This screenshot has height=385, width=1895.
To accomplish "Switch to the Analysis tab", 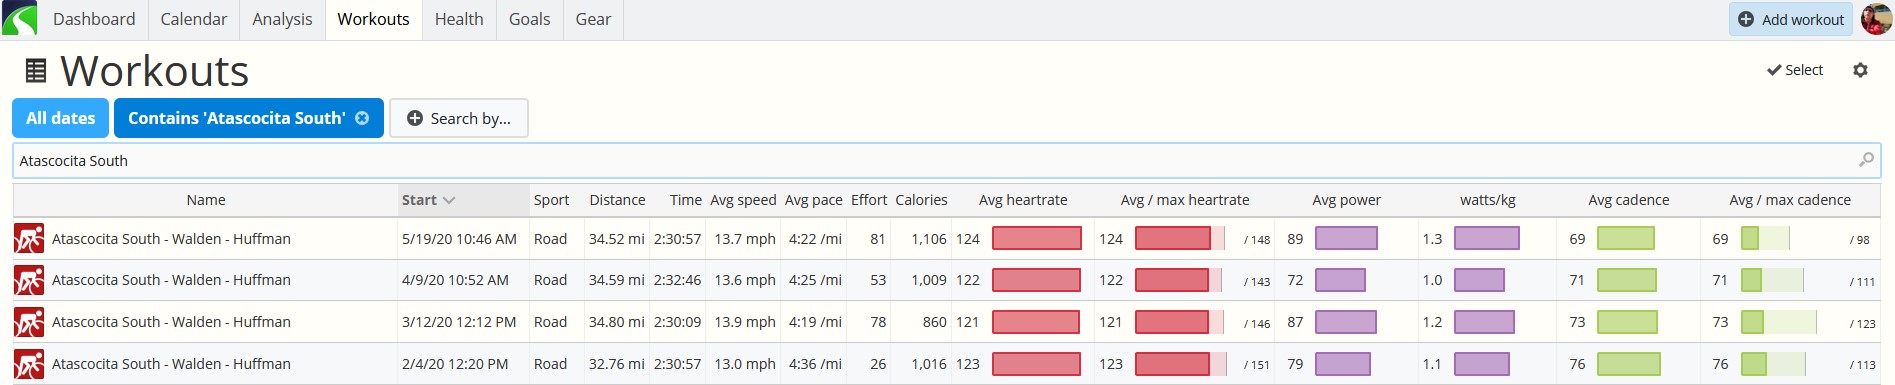I will (x=282, y=19).
